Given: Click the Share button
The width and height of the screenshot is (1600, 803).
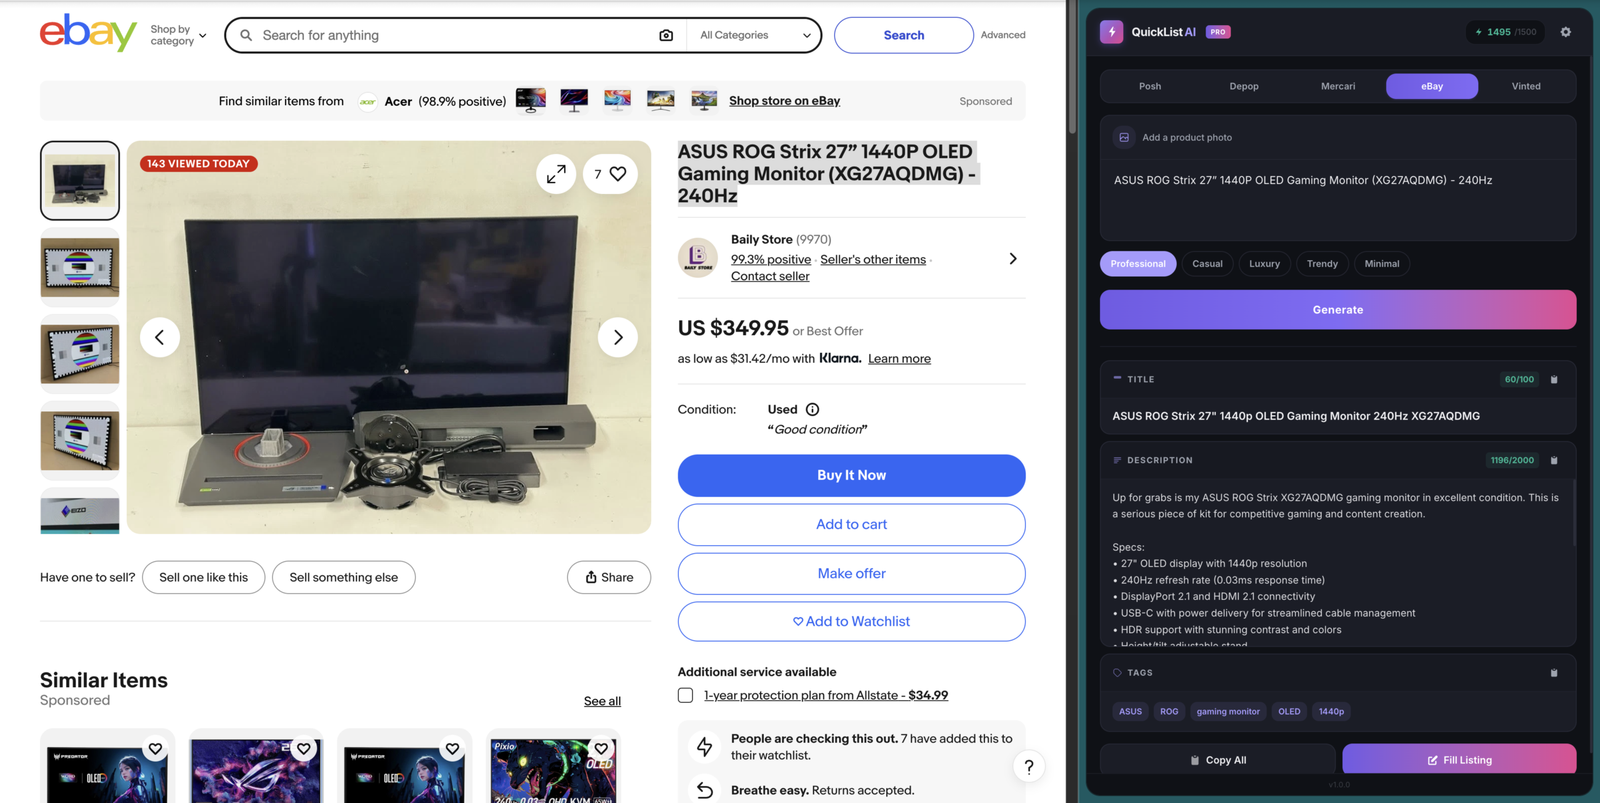Looking at the screenshot, I should click(609, 577).
